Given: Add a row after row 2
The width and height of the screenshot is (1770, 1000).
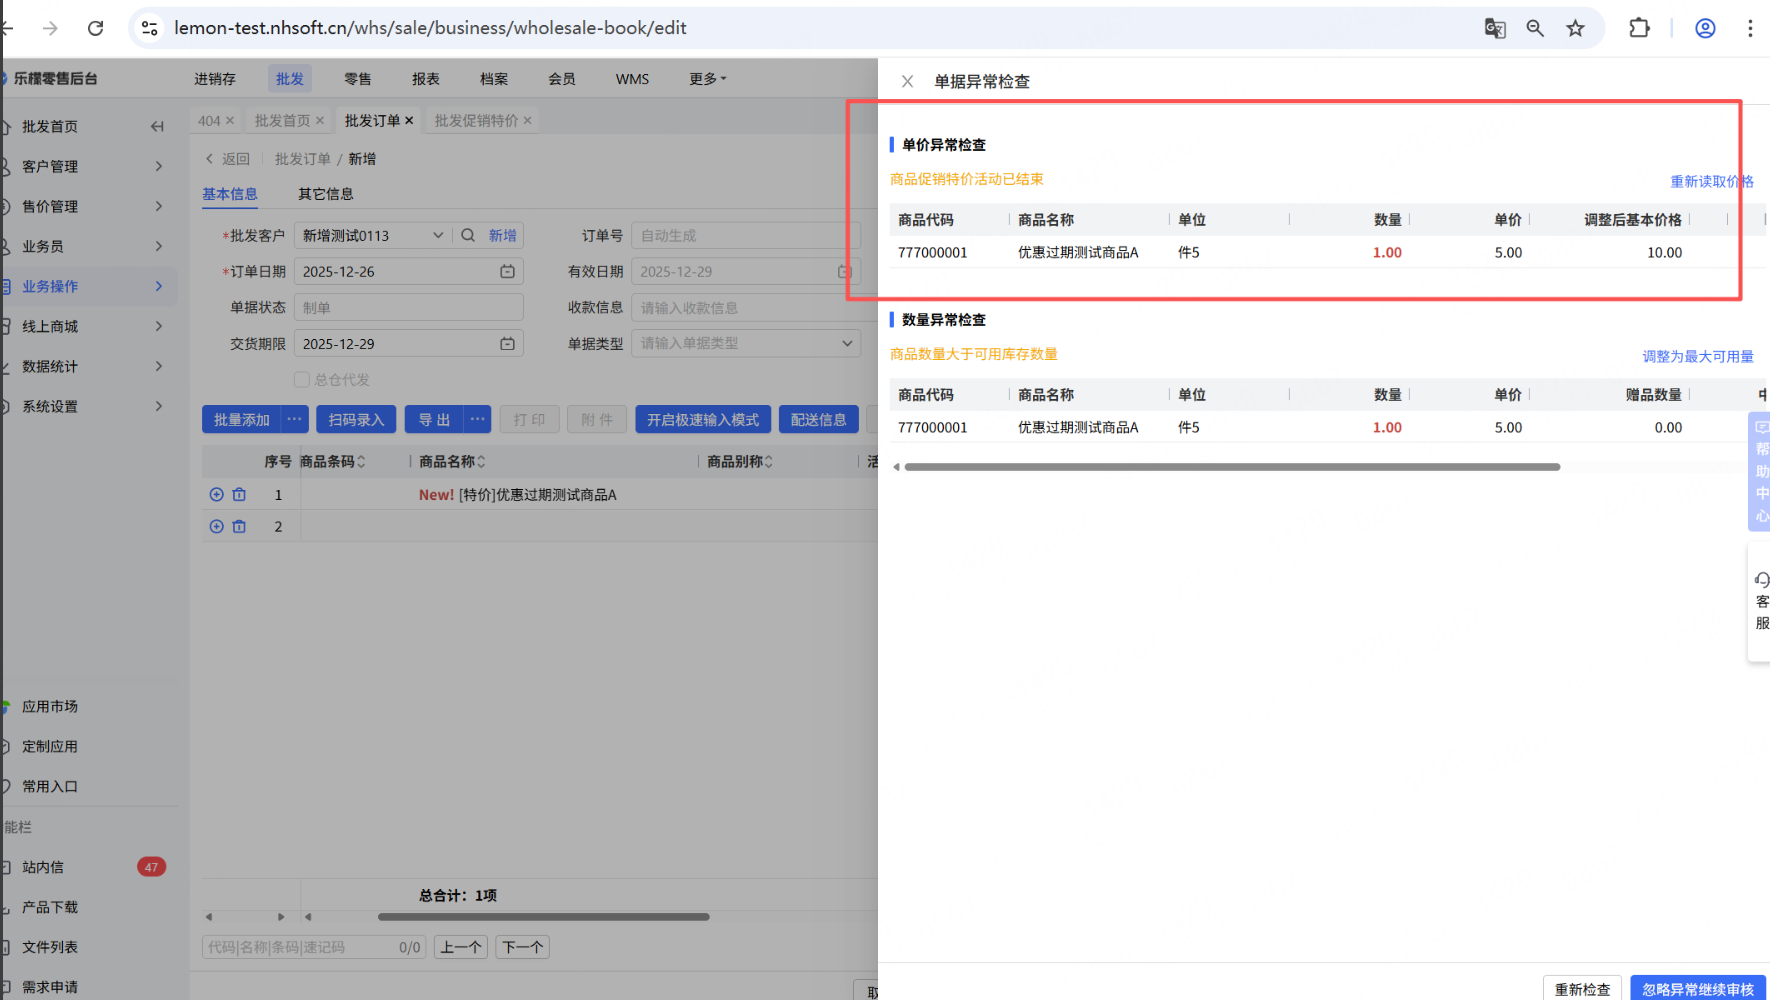Looking at the screenshot, I should [216, 526].
